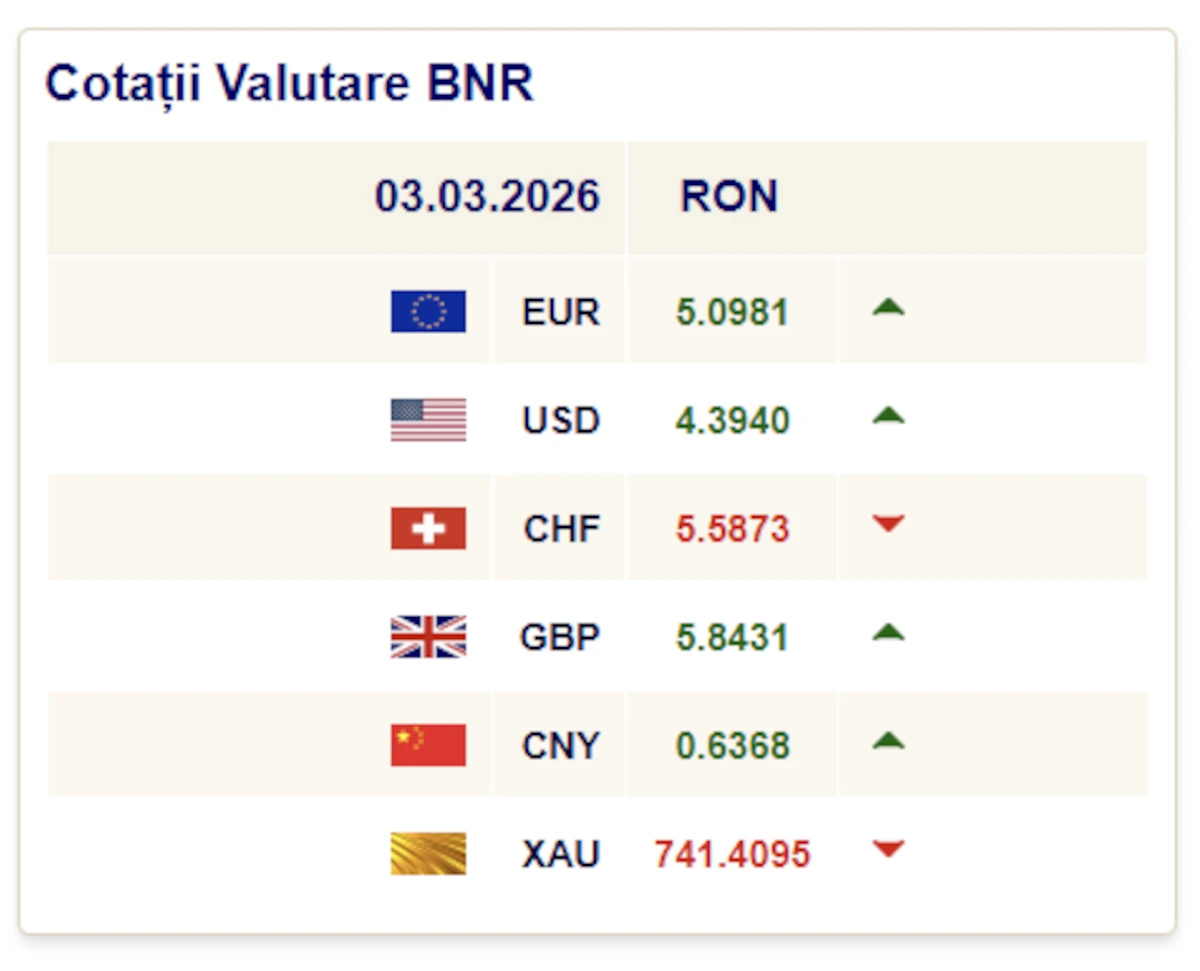Image resolution: width=1200 pixels, height=971 pixels.
Task: Click the gold bar XAU icon
Action: [428, 854]
